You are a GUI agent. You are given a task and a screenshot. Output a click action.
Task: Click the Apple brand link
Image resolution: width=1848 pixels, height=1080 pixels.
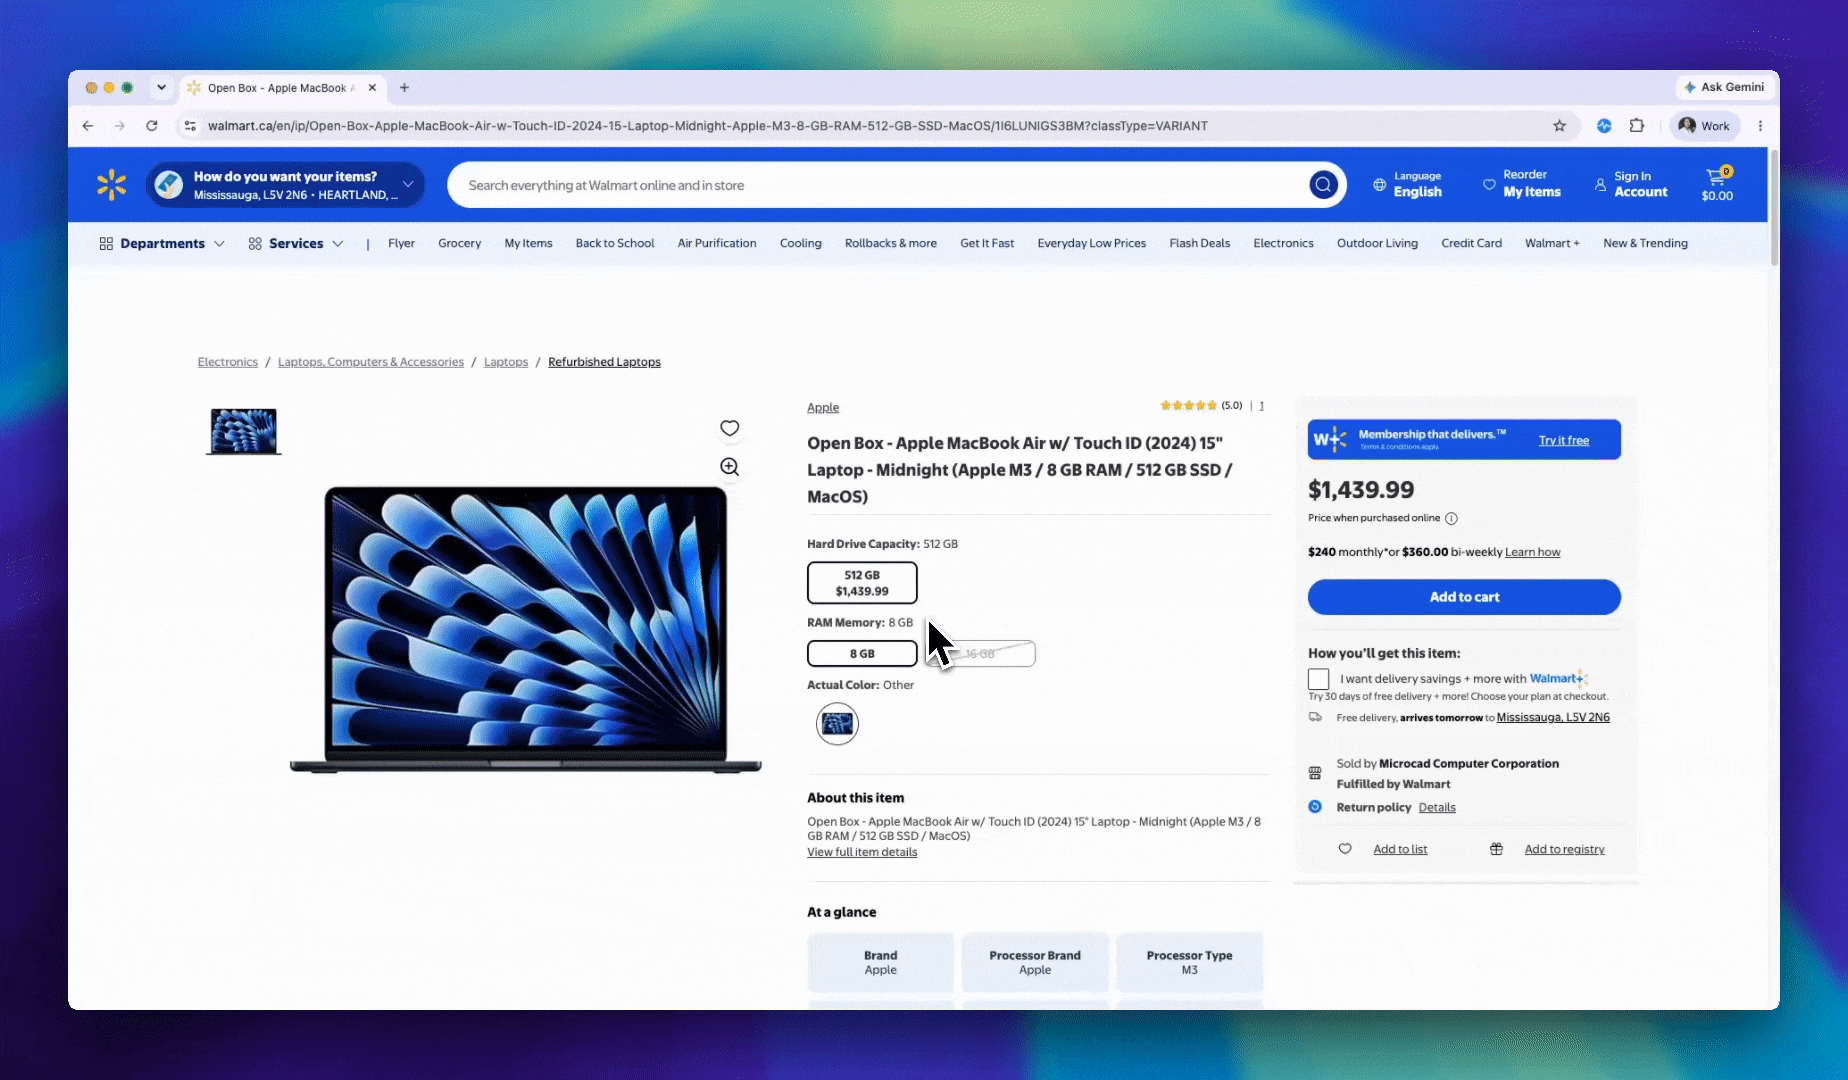823,407
